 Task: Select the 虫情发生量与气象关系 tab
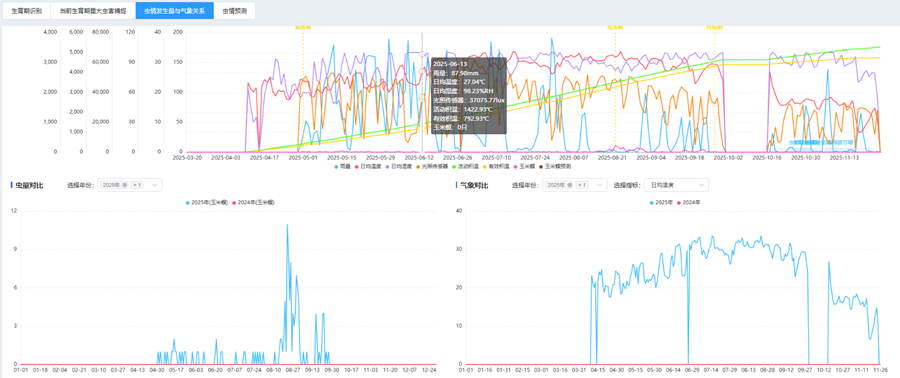(175, 10)
